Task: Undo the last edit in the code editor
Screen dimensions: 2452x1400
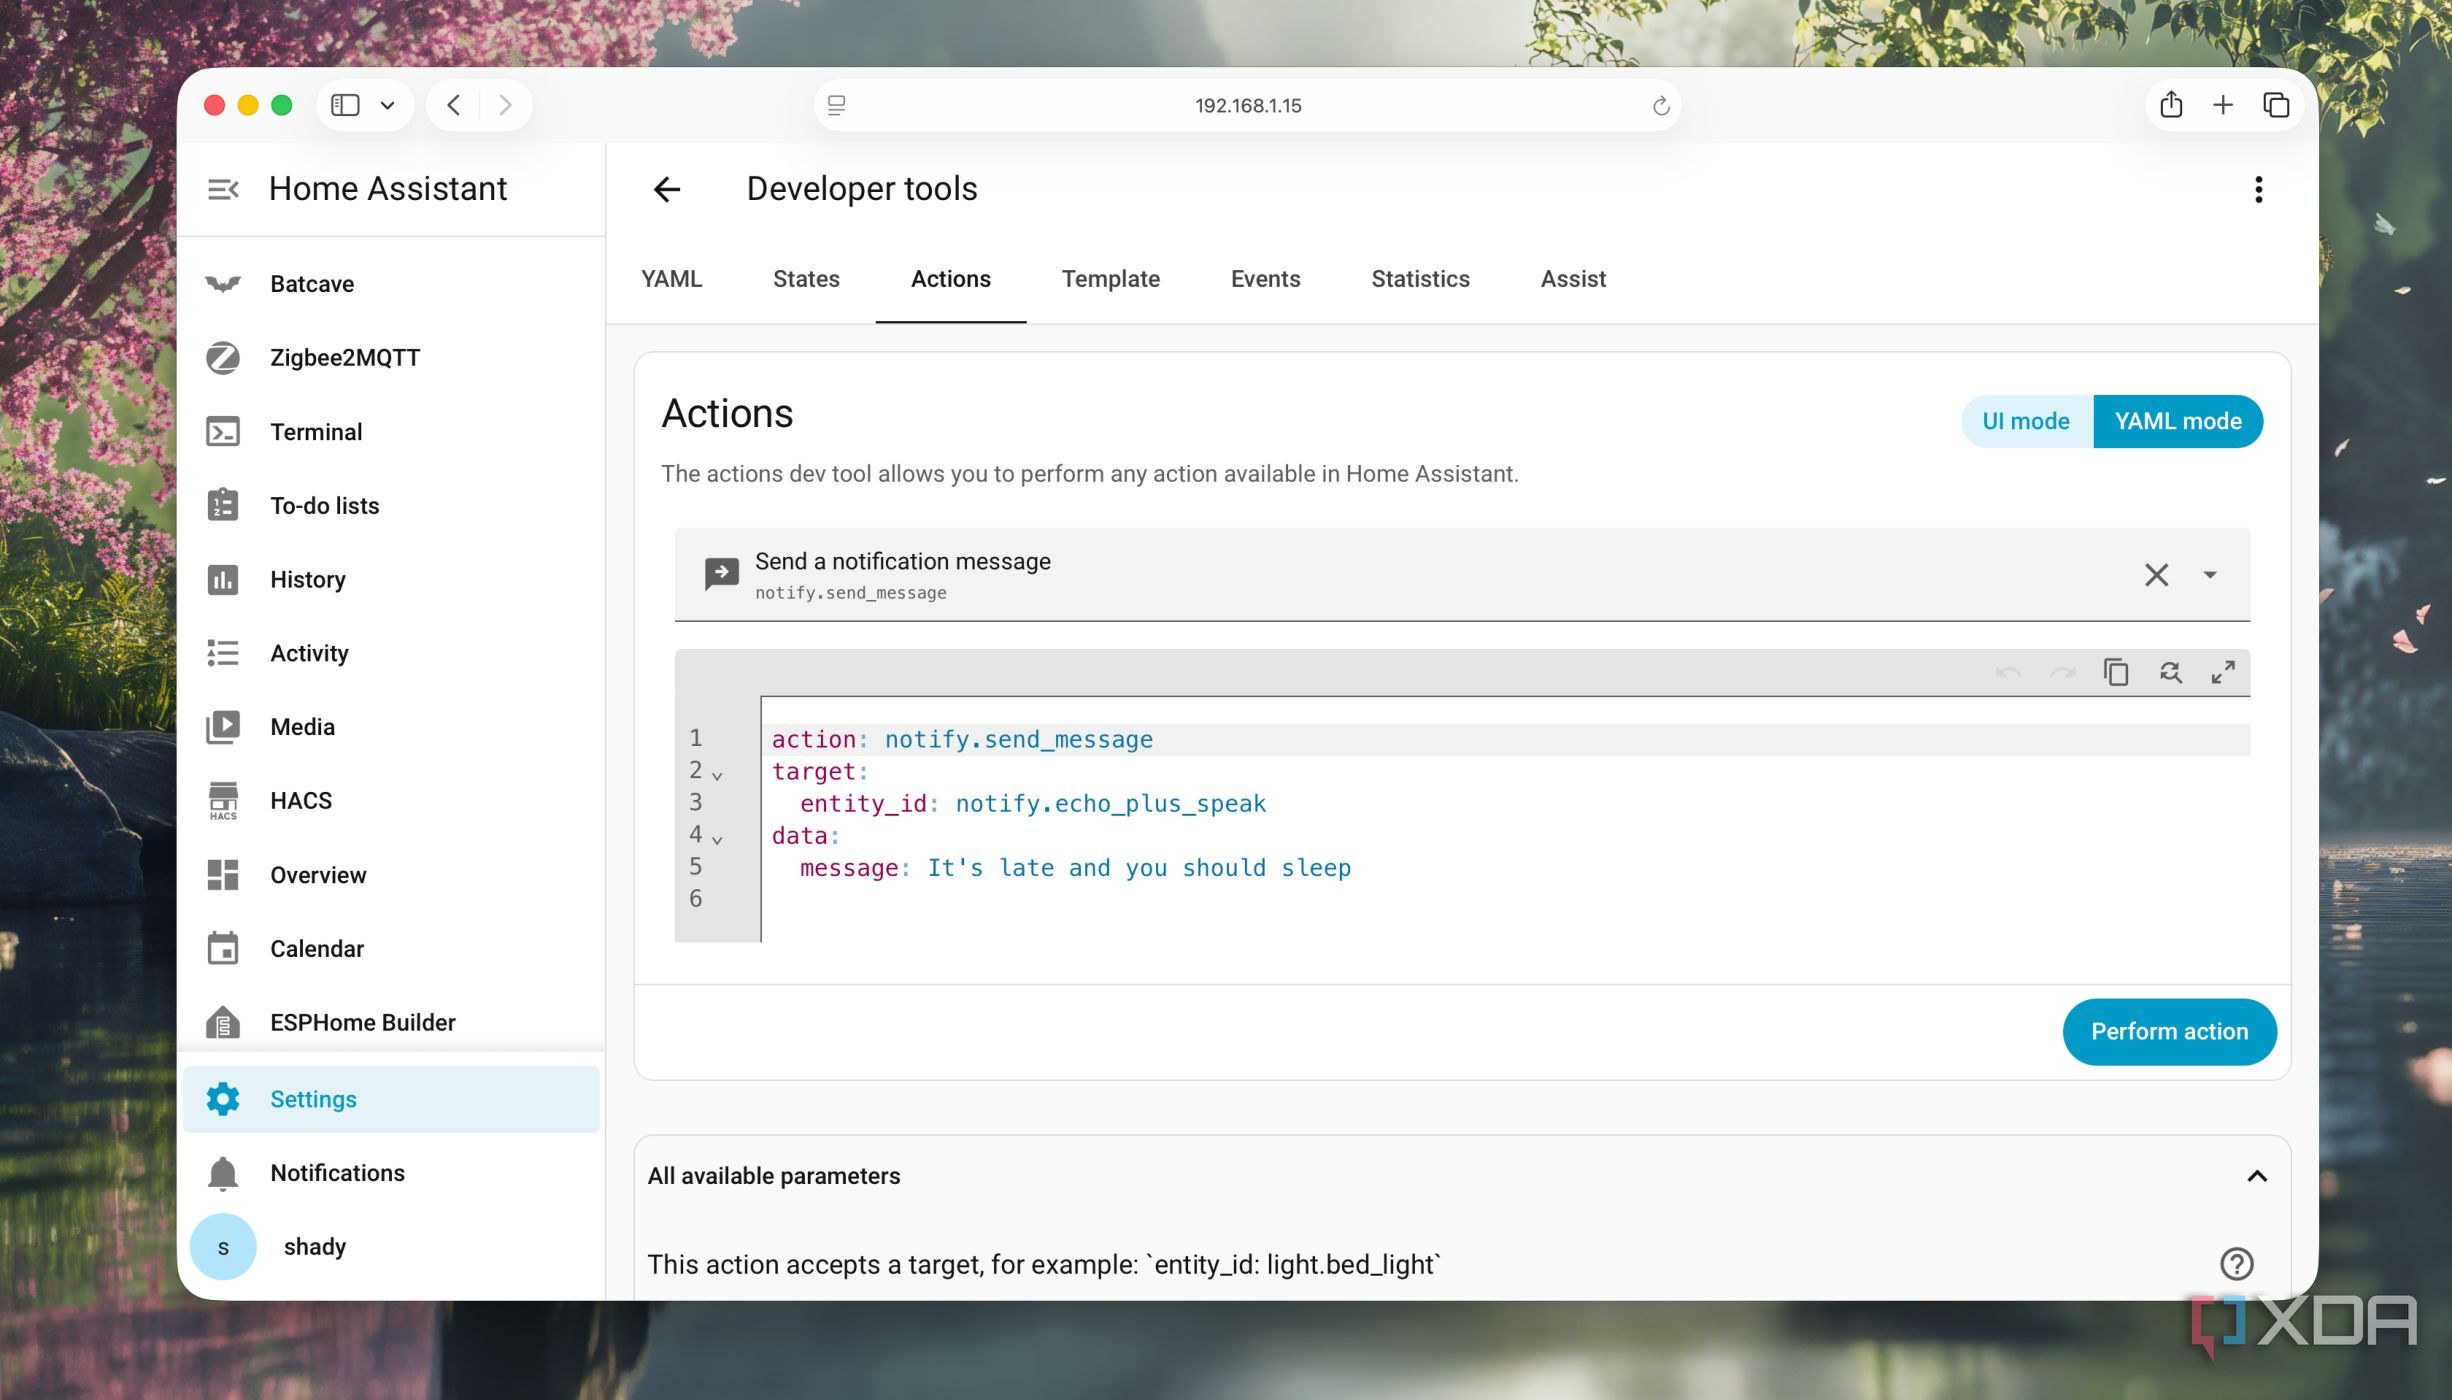Action: (x=2008, y=673)
